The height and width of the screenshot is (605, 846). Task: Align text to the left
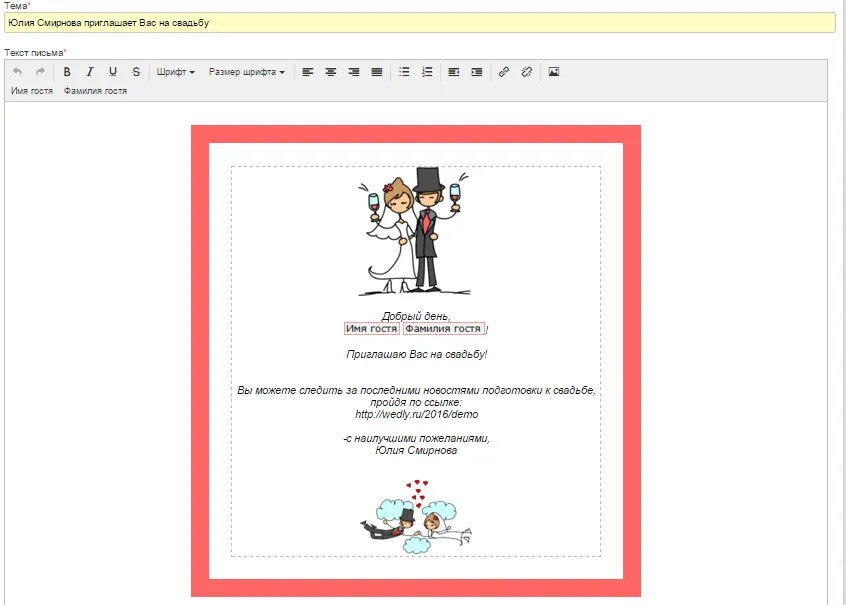click(x=308, y=72)
